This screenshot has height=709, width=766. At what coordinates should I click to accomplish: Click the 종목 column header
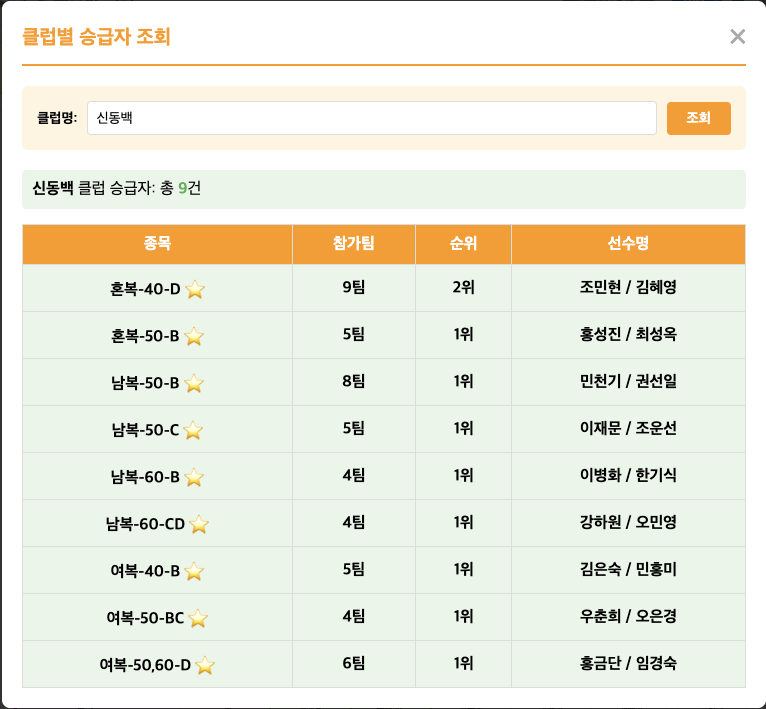pyautogui.click(x=157, y=244)
